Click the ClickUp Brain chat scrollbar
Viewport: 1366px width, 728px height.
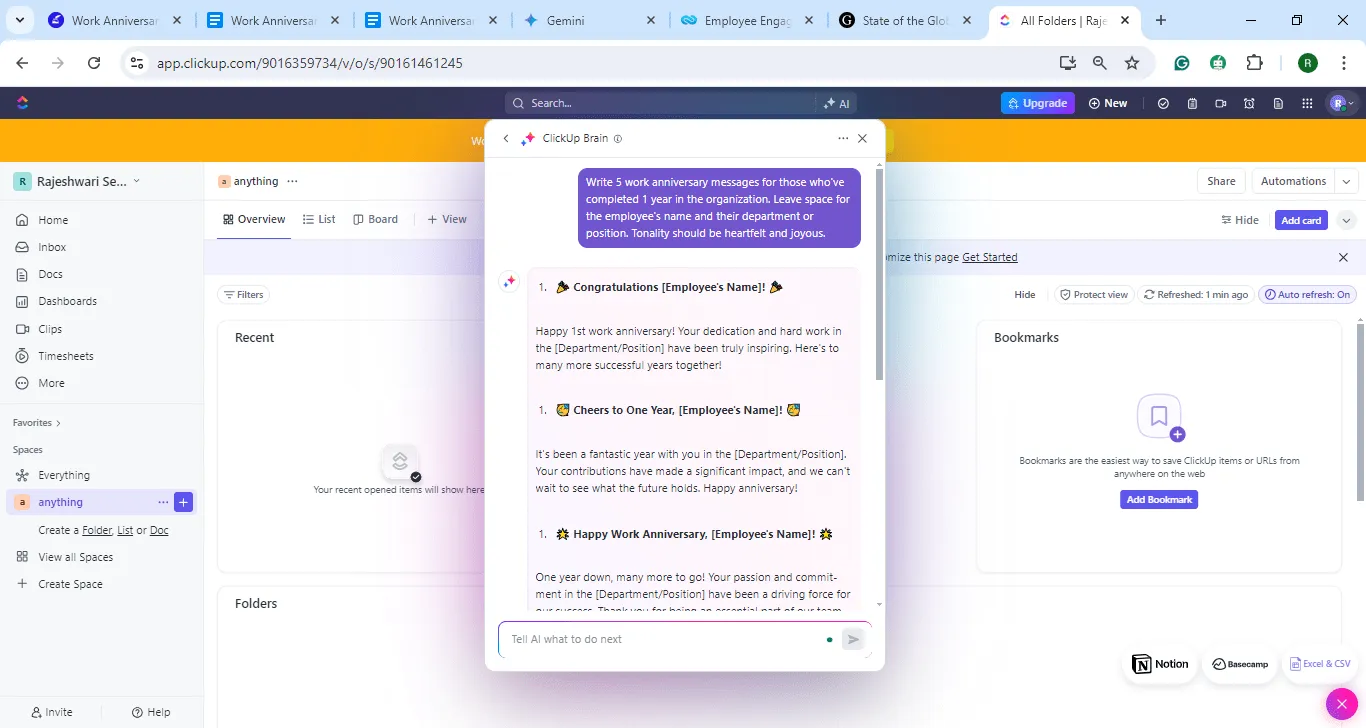pos(879,275)
